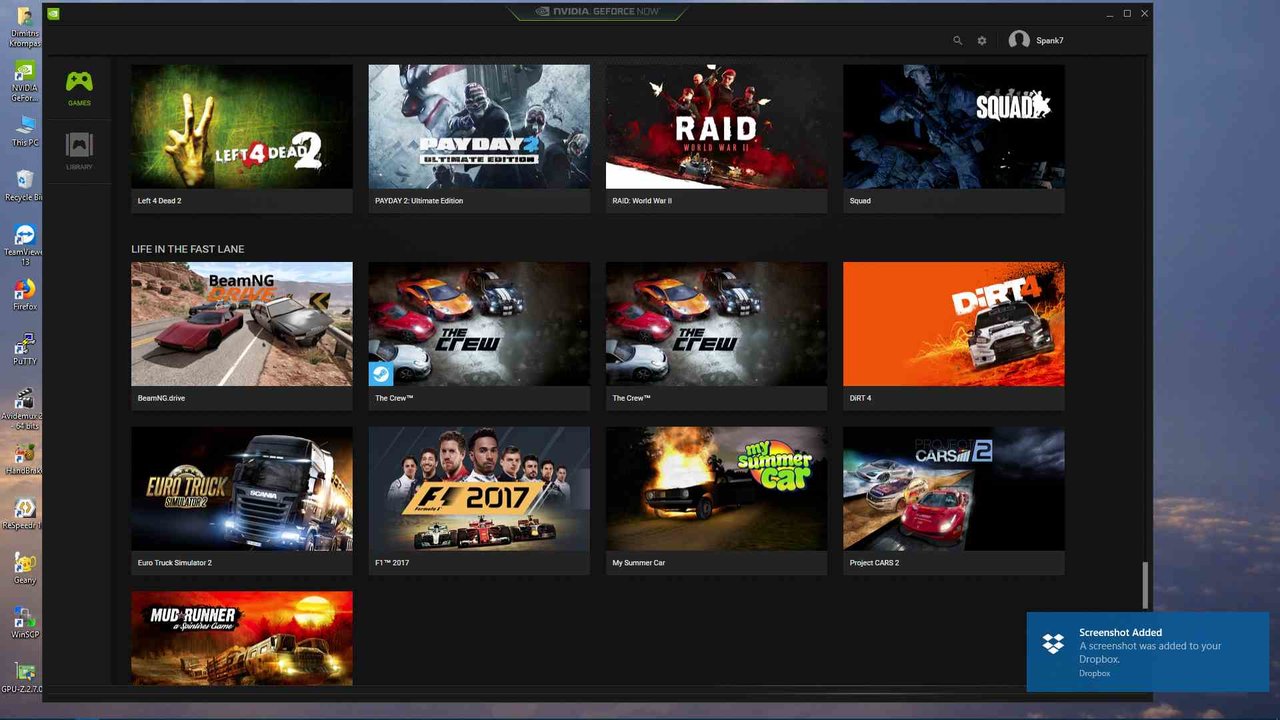The height and width of the screenshot is (720, 1280).
Task: Select the Geany desktop shortcut
Action: [x=25, y=569]
